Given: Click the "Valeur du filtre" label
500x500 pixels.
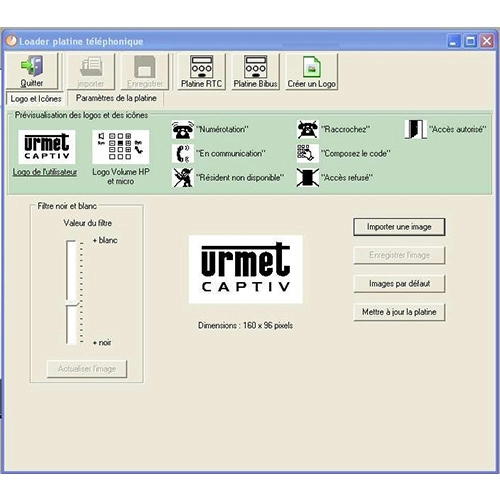Looking at the screenshot, I should click(x=88, y=223).
